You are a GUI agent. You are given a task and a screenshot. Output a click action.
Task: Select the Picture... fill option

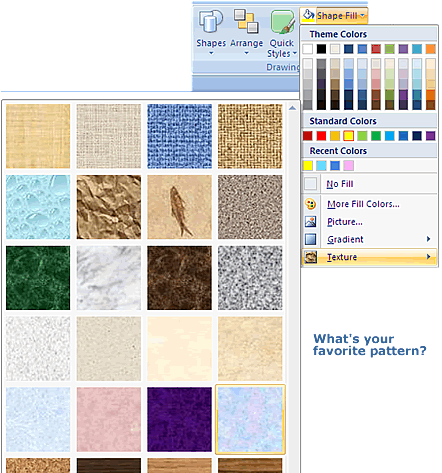(370, 222)
